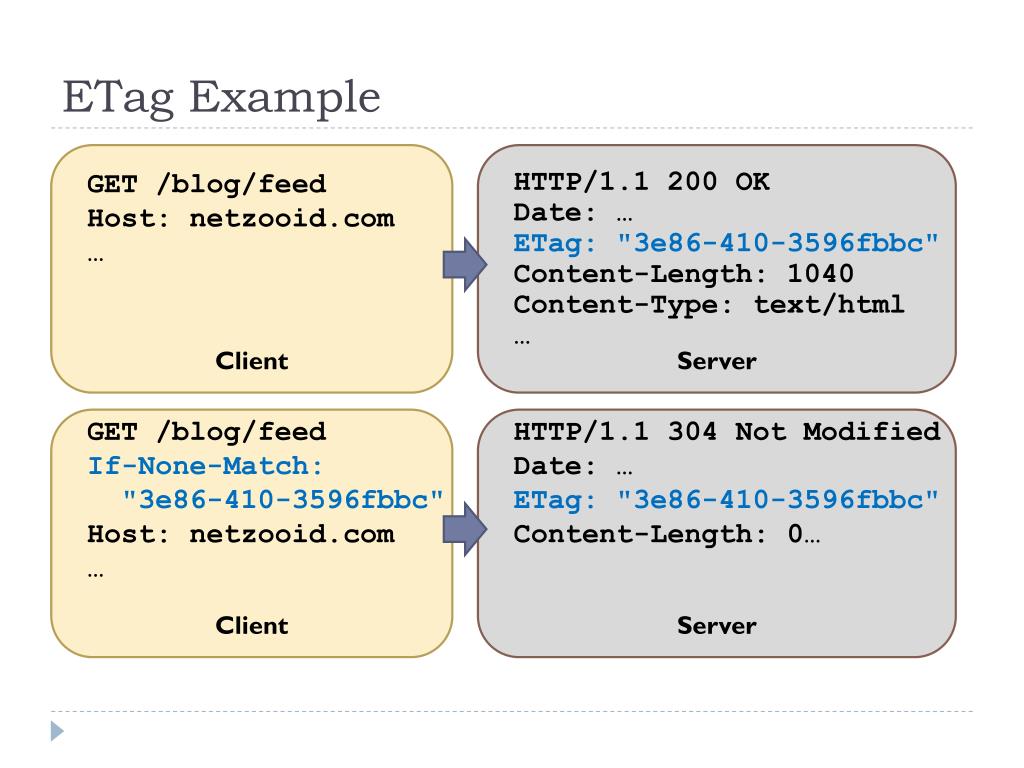Click the blue ETag header in the 304 response
This screenshot has width=1024, height=768.
(x=726, y=500)
